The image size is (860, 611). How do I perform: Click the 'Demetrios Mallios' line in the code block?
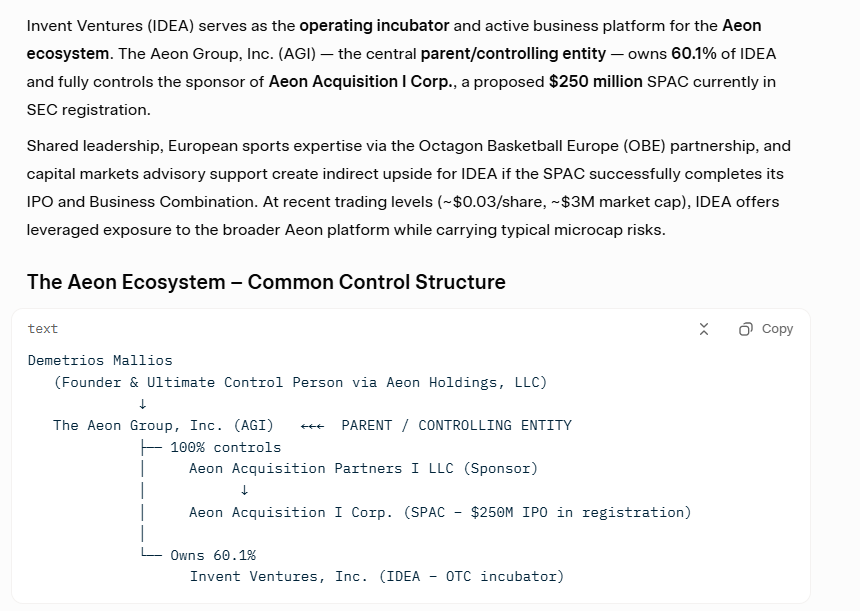[100, 360]
